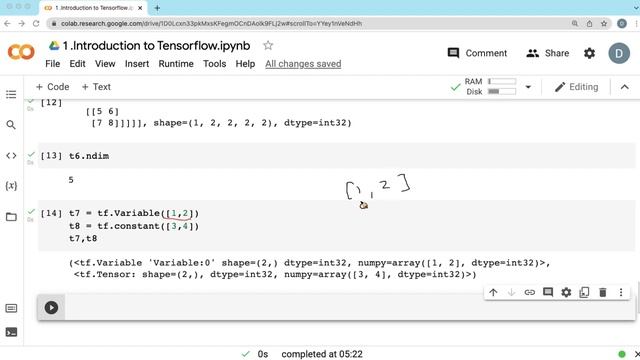The width and height of the screenshot is (640, 360).
Task: Click the browser address bar URL
Action: (x=211, y=24)
